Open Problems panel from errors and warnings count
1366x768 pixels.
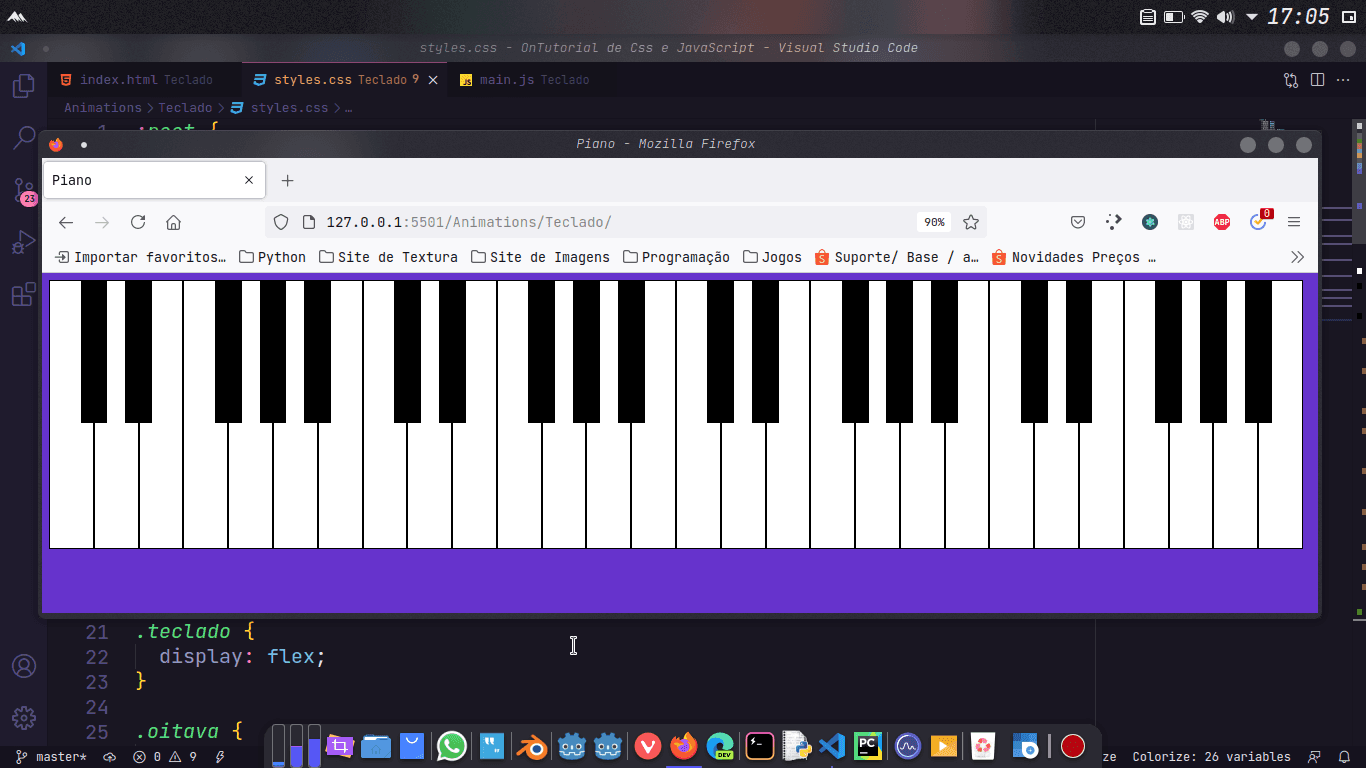pos(165,757)
